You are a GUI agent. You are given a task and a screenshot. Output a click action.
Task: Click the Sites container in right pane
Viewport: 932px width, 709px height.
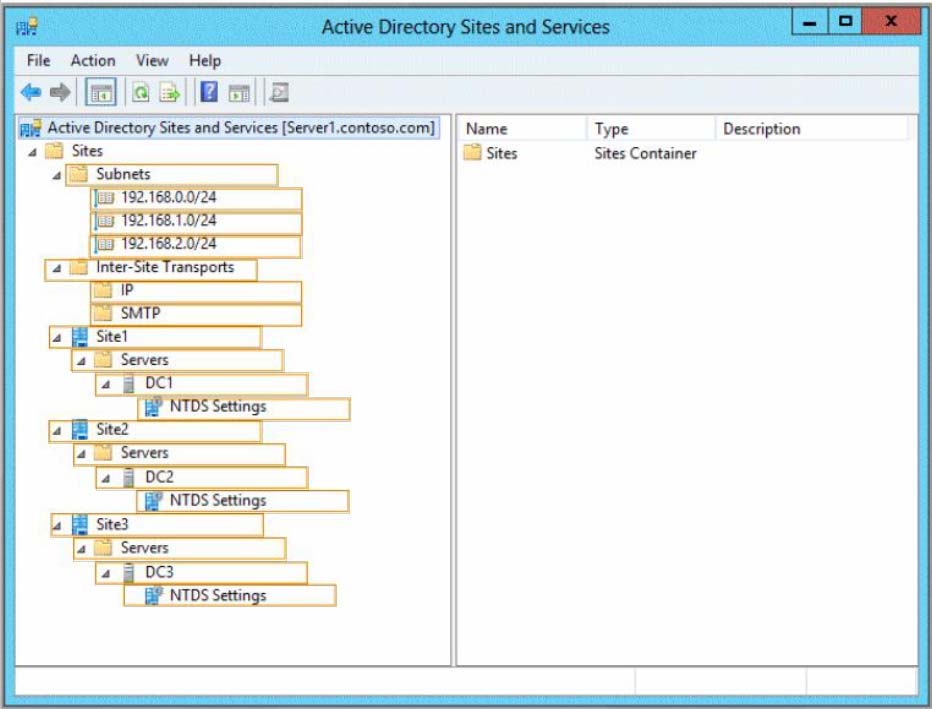(x=501, y=154)
